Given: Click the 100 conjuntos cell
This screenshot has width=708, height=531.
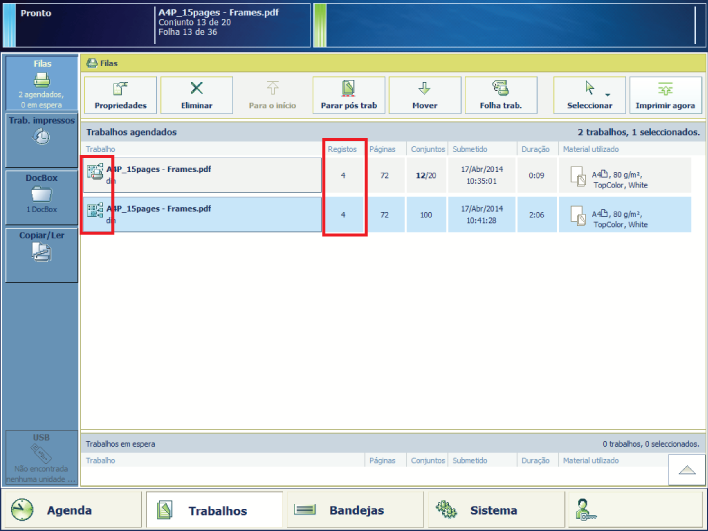Looking at the screenshot, I should (426, 214).
